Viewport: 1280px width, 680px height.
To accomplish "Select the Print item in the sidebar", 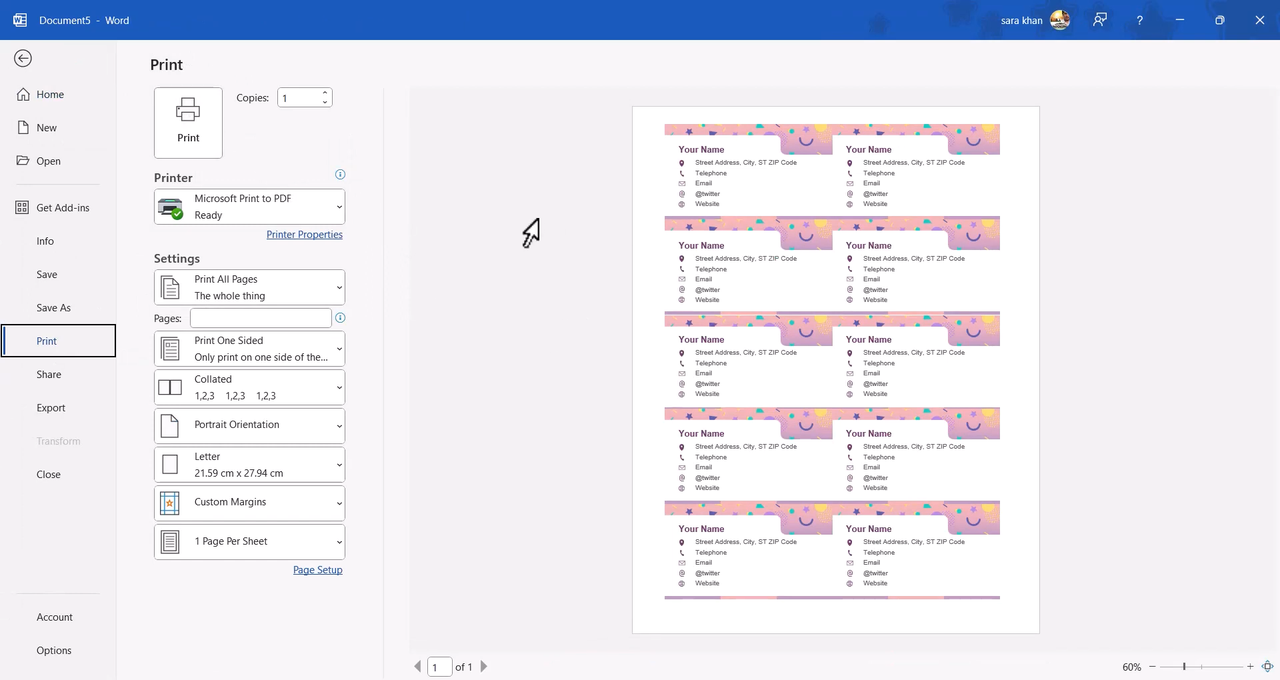I will (x=58, y=341).
